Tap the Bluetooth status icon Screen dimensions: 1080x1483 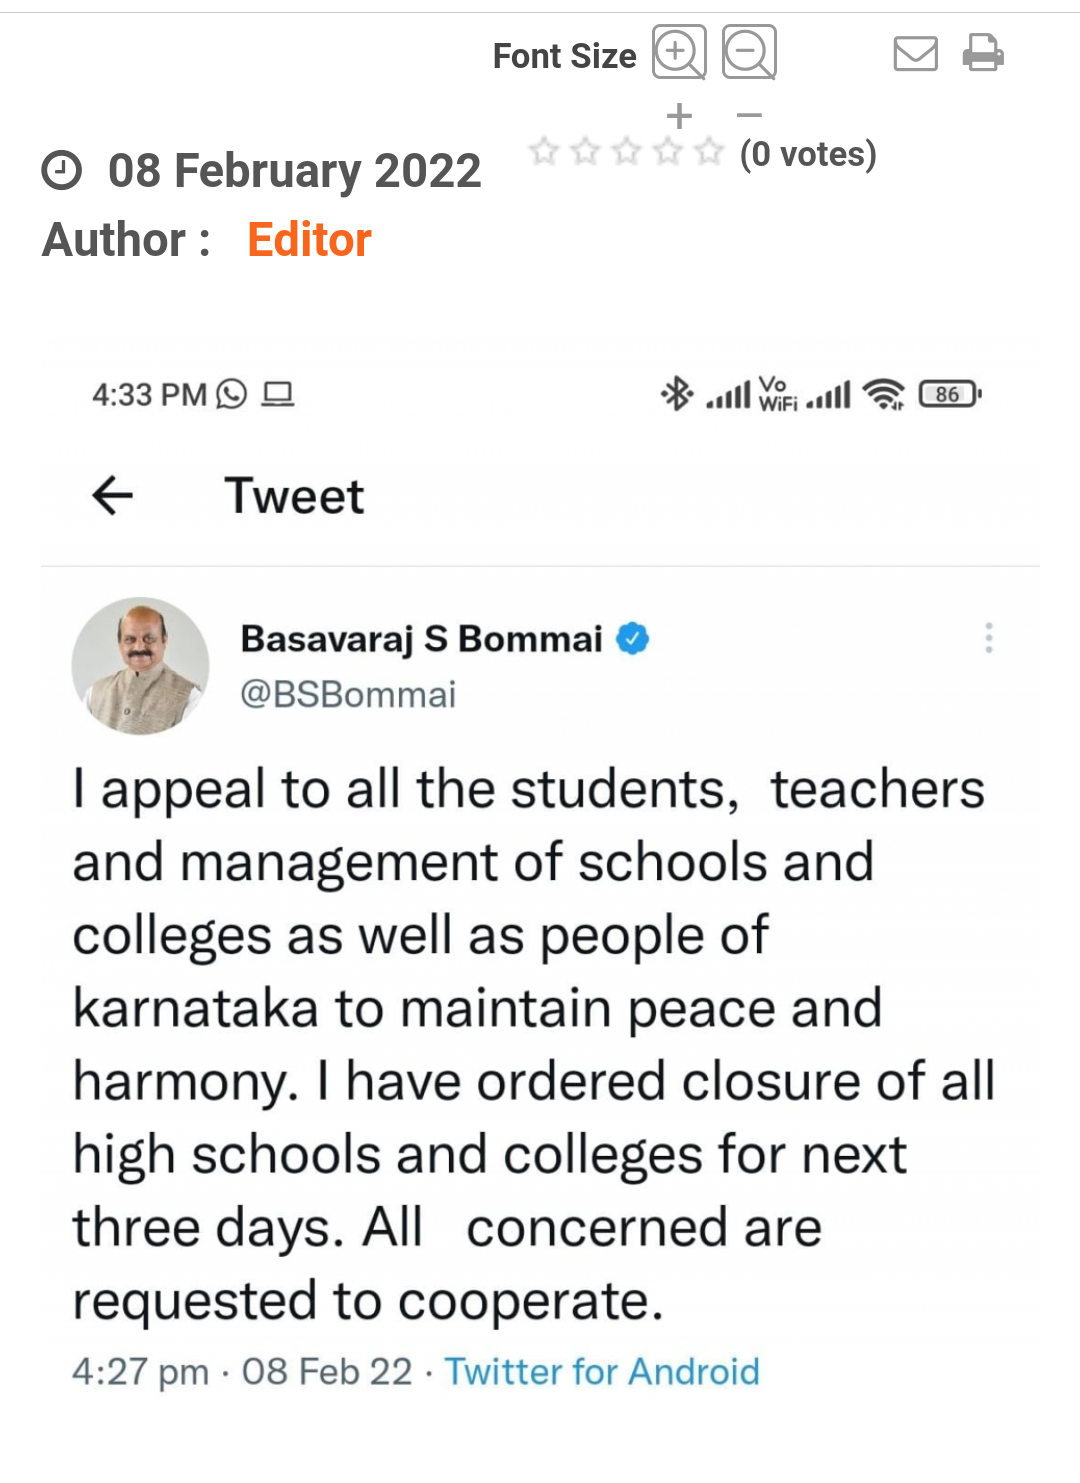677,394
